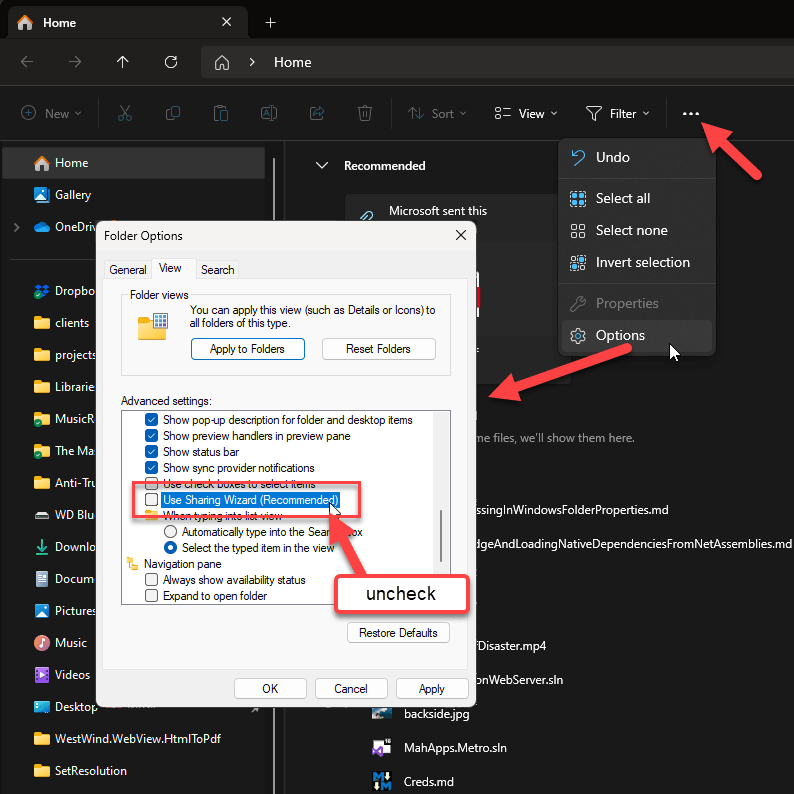Go forward with the right arrow
The width and height of the screenshot is (794, 794).
click(x=75, y=62)
